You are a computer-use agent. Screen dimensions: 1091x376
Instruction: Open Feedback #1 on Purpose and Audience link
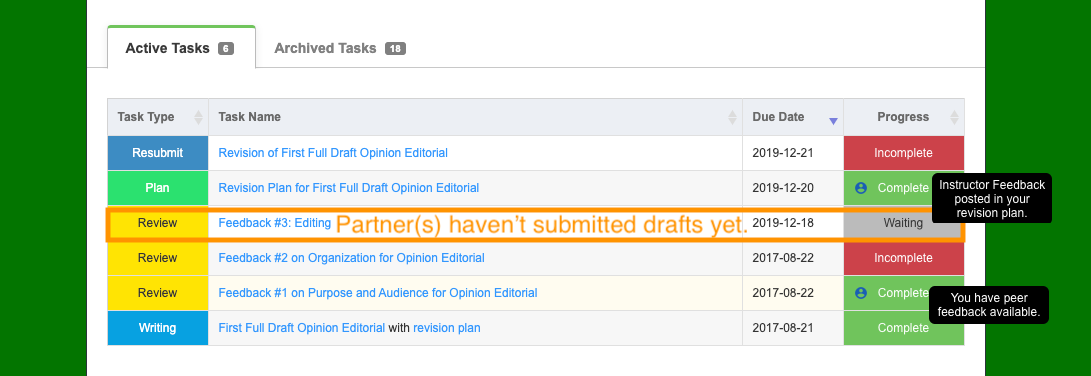pos(378,293)
